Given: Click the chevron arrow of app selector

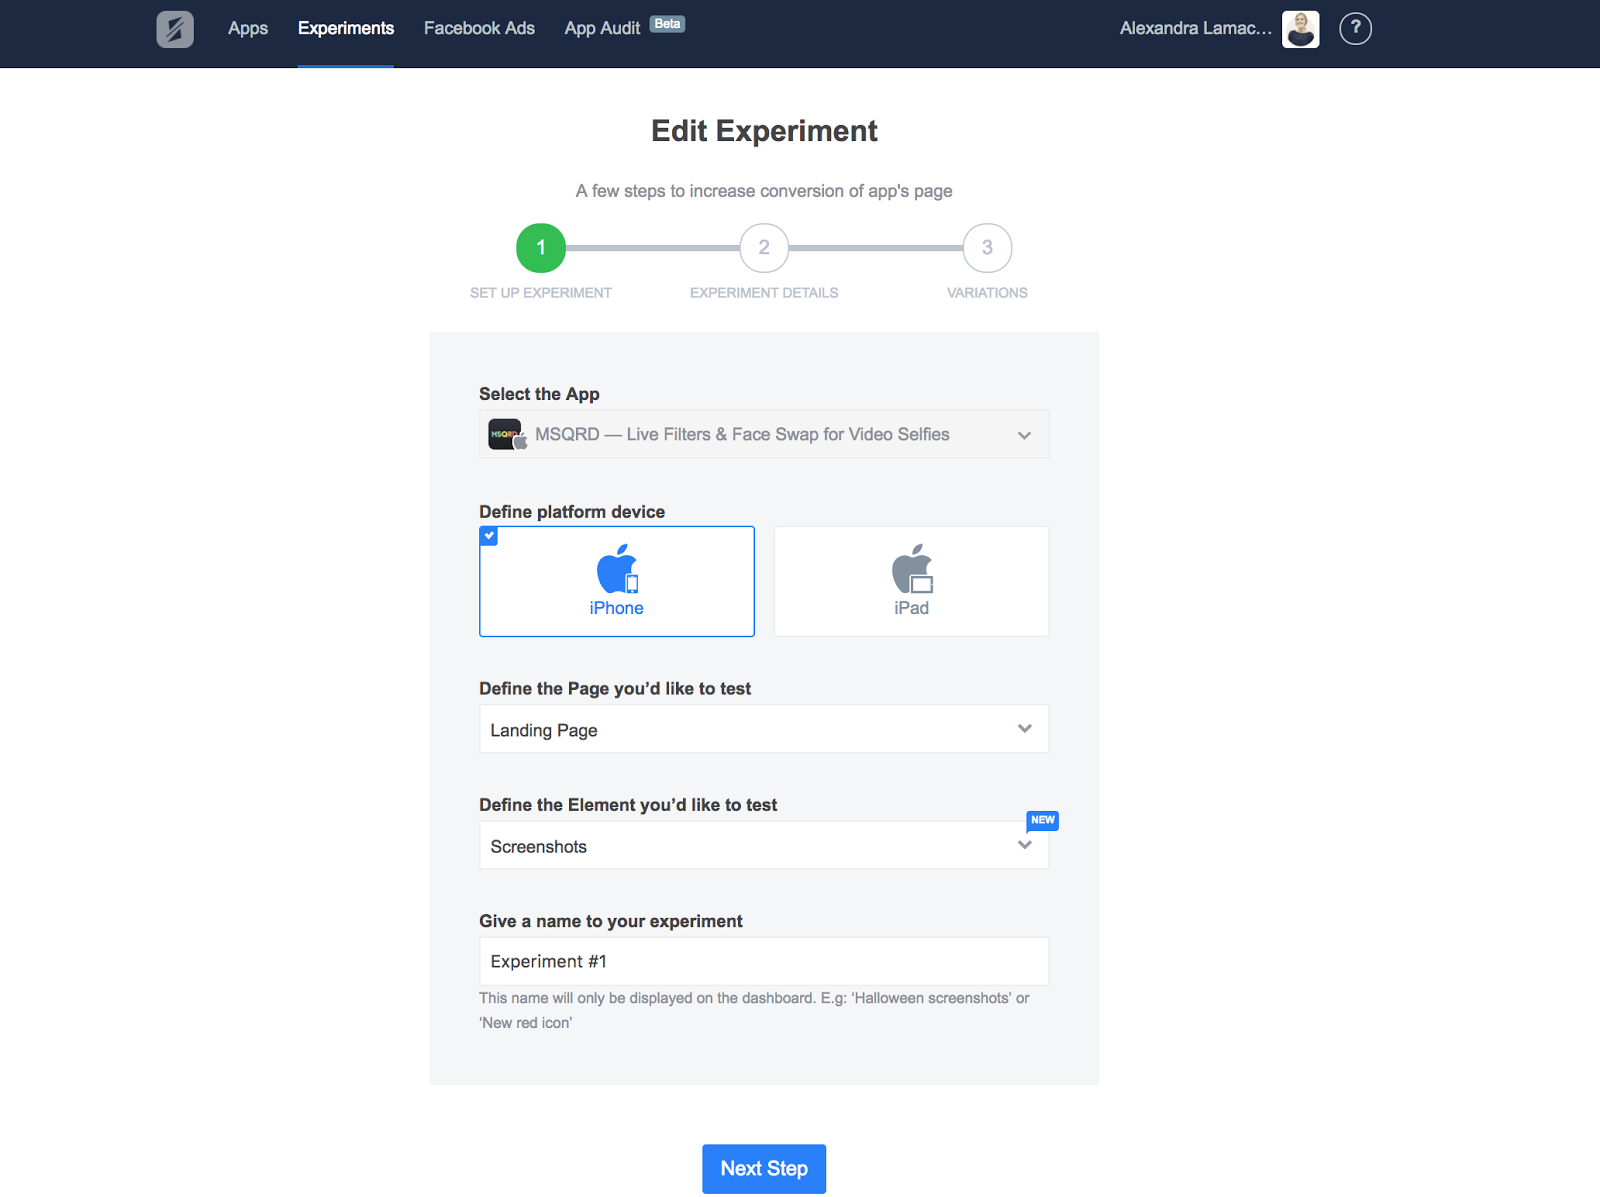Looking at the screenshot, I should click(x=1024, y=435).
